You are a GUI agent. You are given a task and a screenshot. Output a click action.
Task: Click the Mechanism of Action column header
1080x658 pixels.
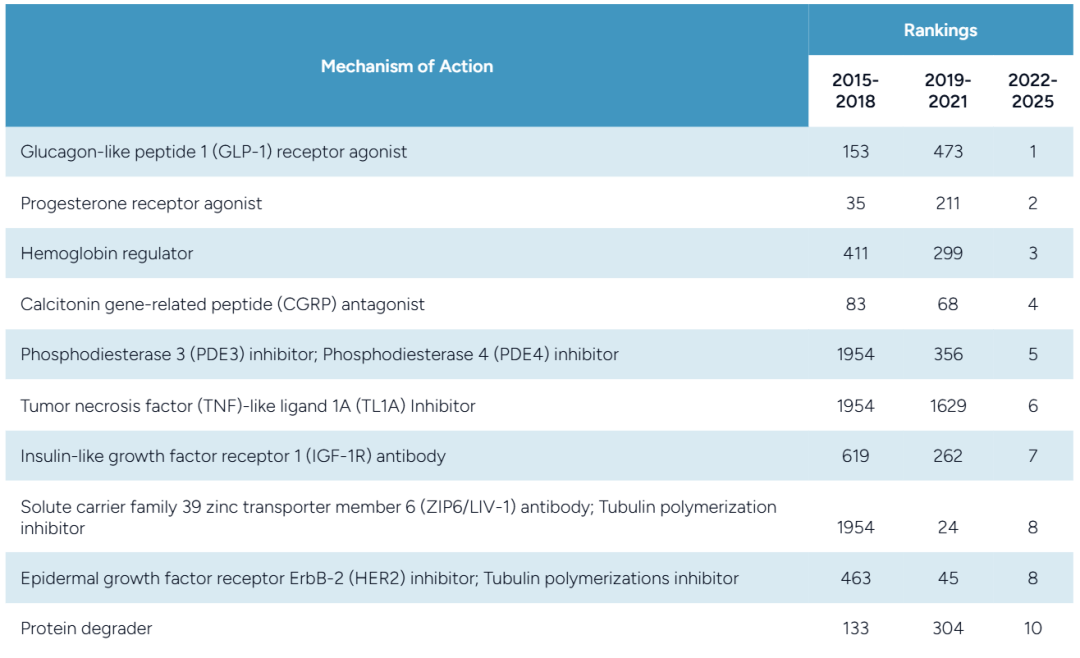(x=406, y=67)
